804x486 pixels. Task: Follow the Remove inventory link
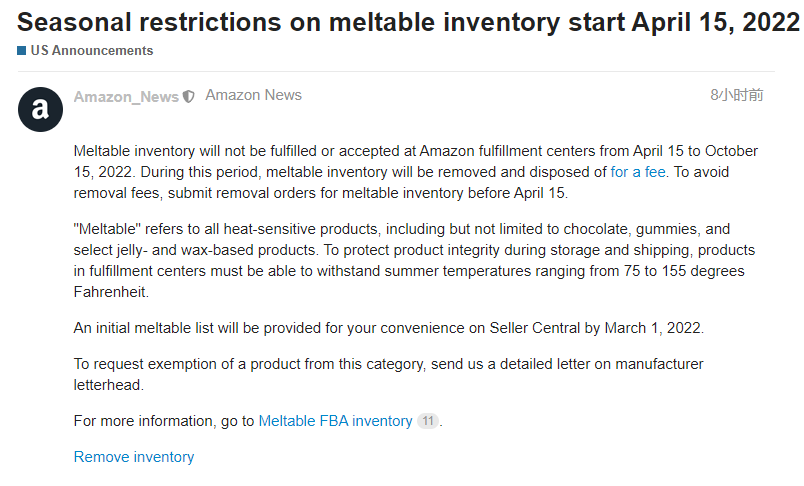(134, 457)
